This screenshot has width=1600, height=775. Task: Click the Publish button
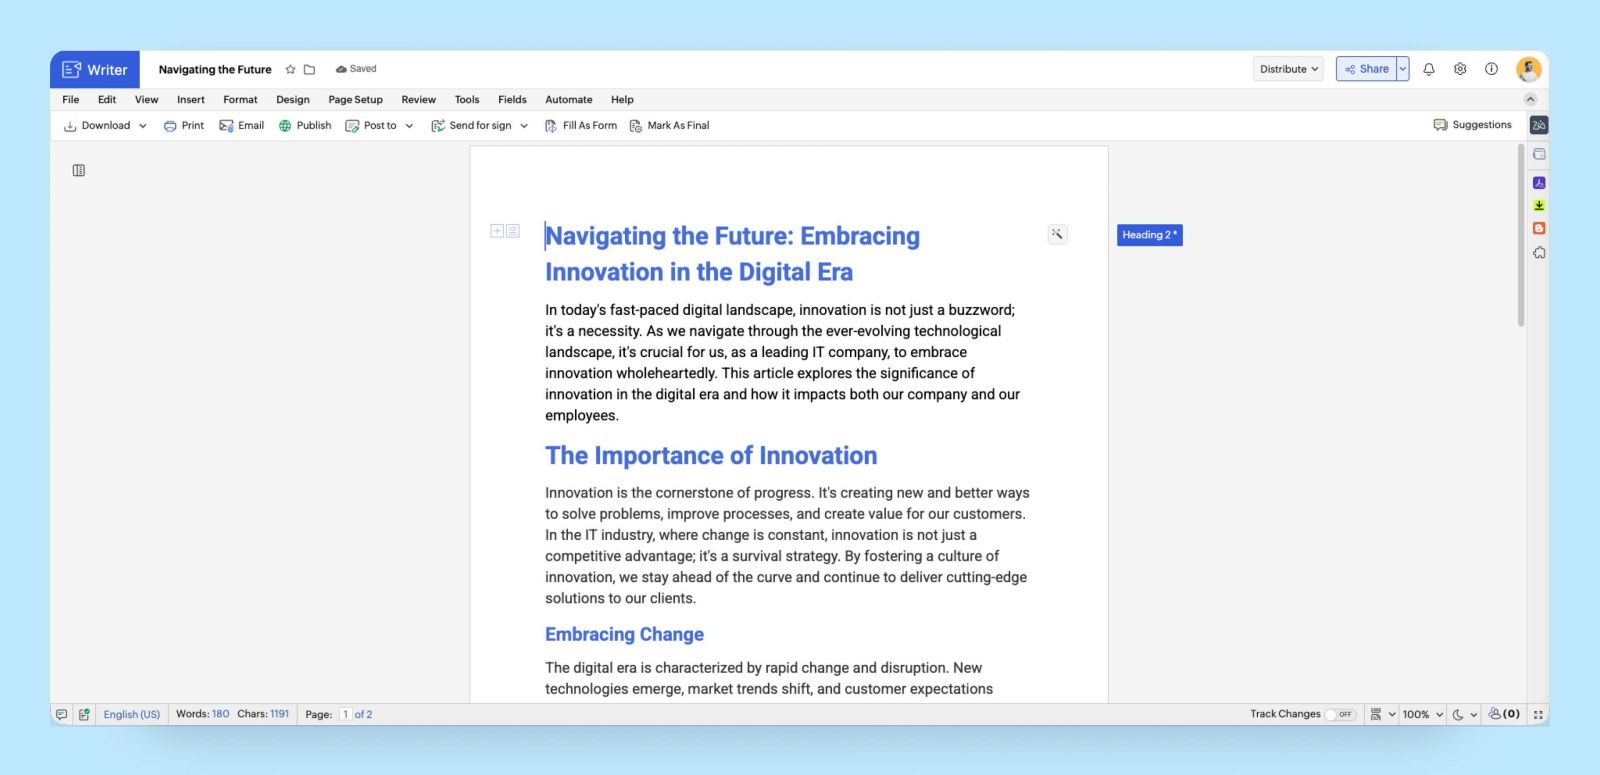tap(305, 126)
